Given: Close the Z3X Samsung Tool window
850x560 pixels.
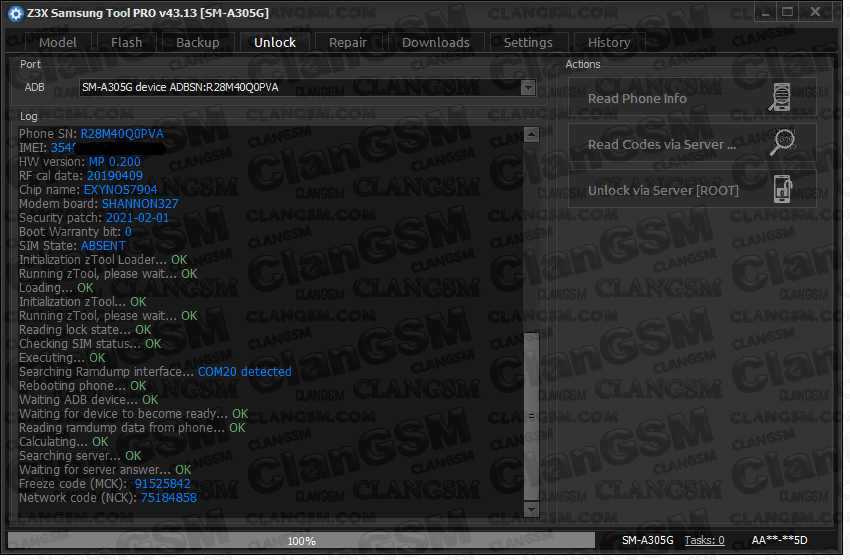Looking at the screenshot, I should coord(815,12).
